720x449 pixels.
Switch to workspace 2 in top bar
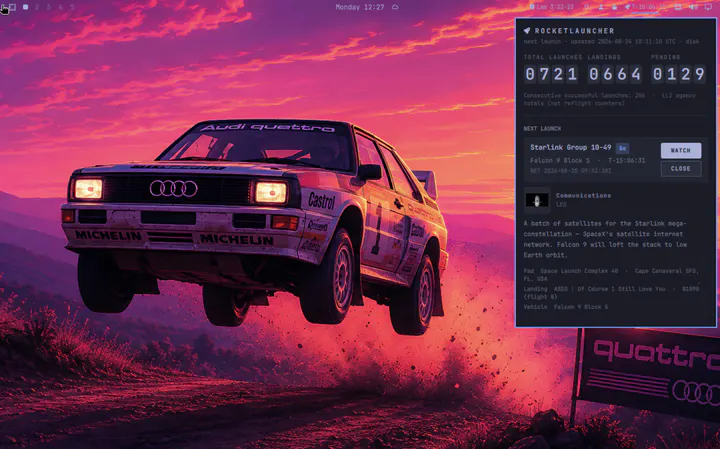tap(37, 7)
